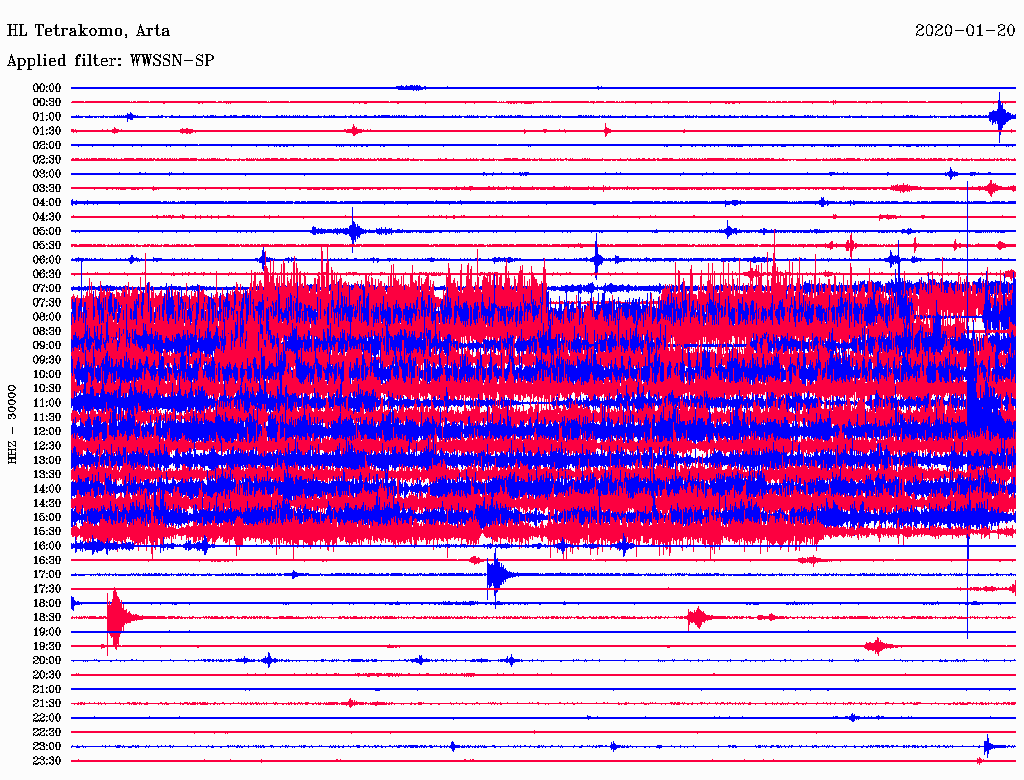The image size is (1024, 780).
Task: Click the 19:30 time label
Action: click(47, 647)
